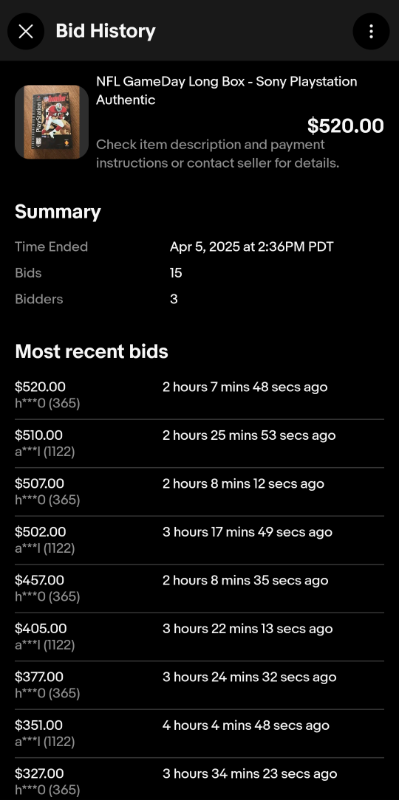Tap the Bidders count of 3
Image resolution: width=399 pixels, height=800 pixels.
(x=173, y=299)
